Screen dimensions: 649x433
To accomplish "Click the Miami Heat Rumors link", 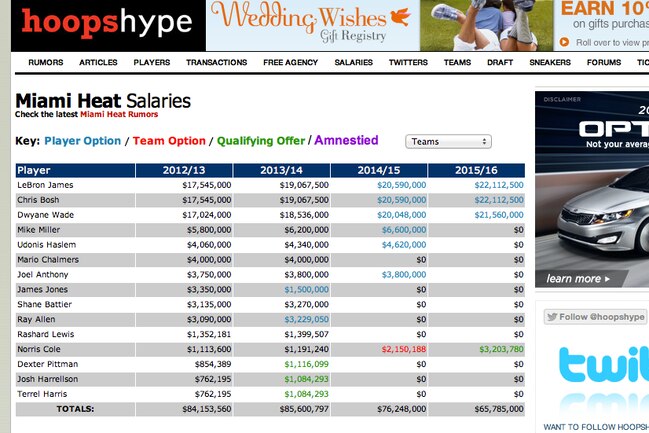I will tap(119, 114).
